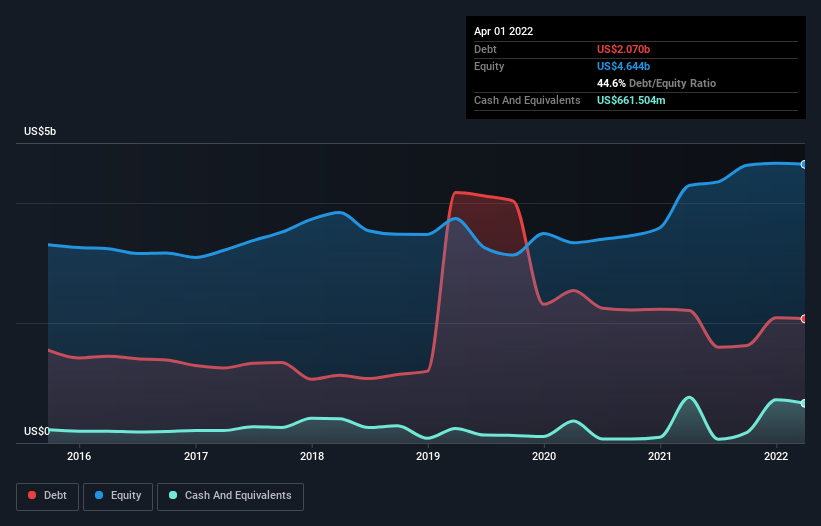Click the 2019 x-axis label
Image resolution: width=821 pixels, height=526 pixels.
[x=428, y=456]
